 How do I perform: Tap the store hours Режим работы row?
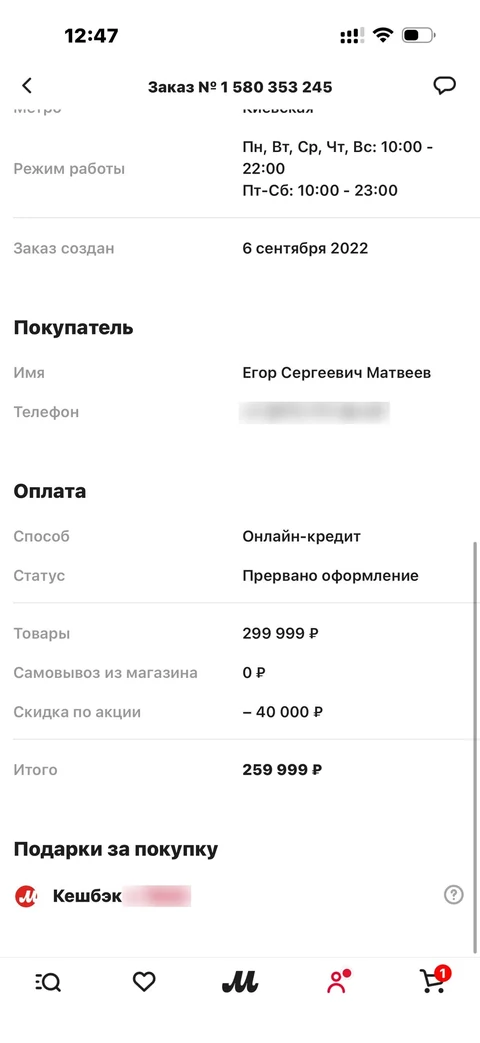pyautogui.click(x=240, y=169)
